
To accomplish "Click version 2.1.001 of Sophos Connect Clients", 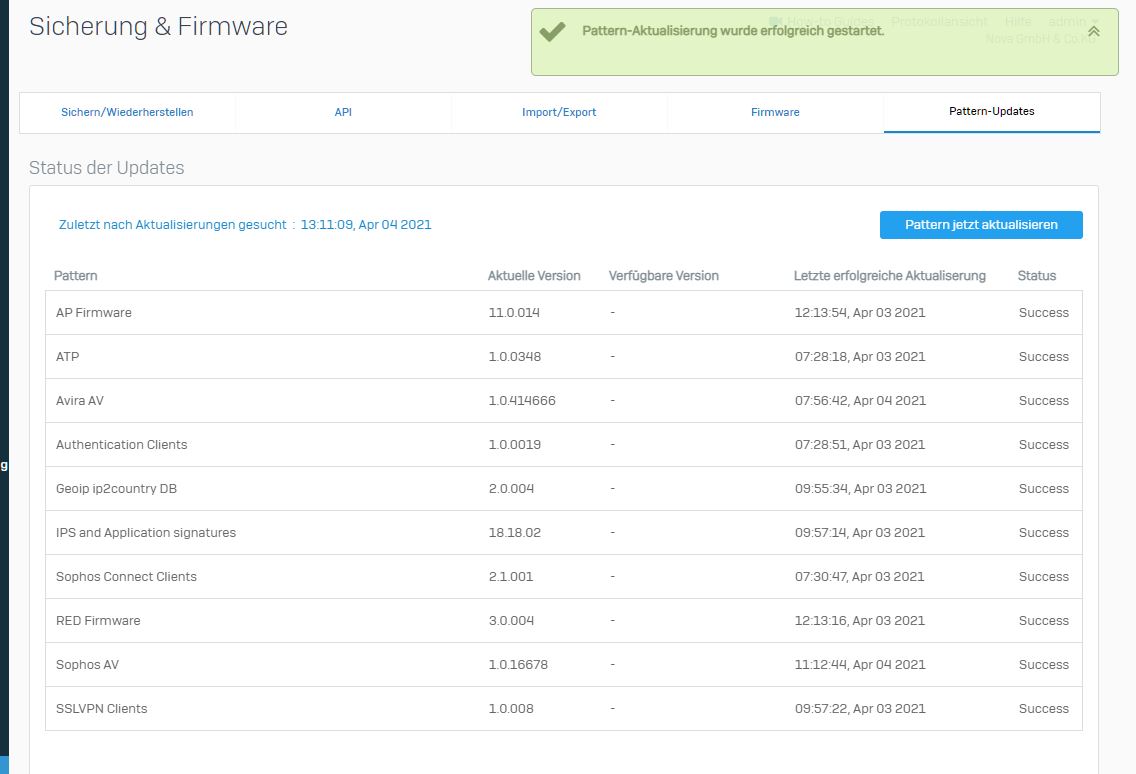I will pyautogui.click(x=511, y=577).
